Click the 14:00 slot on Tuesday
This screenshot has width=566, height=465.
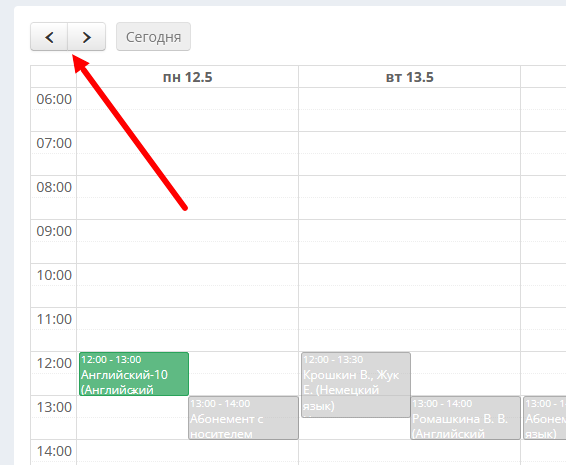(409, 451)
